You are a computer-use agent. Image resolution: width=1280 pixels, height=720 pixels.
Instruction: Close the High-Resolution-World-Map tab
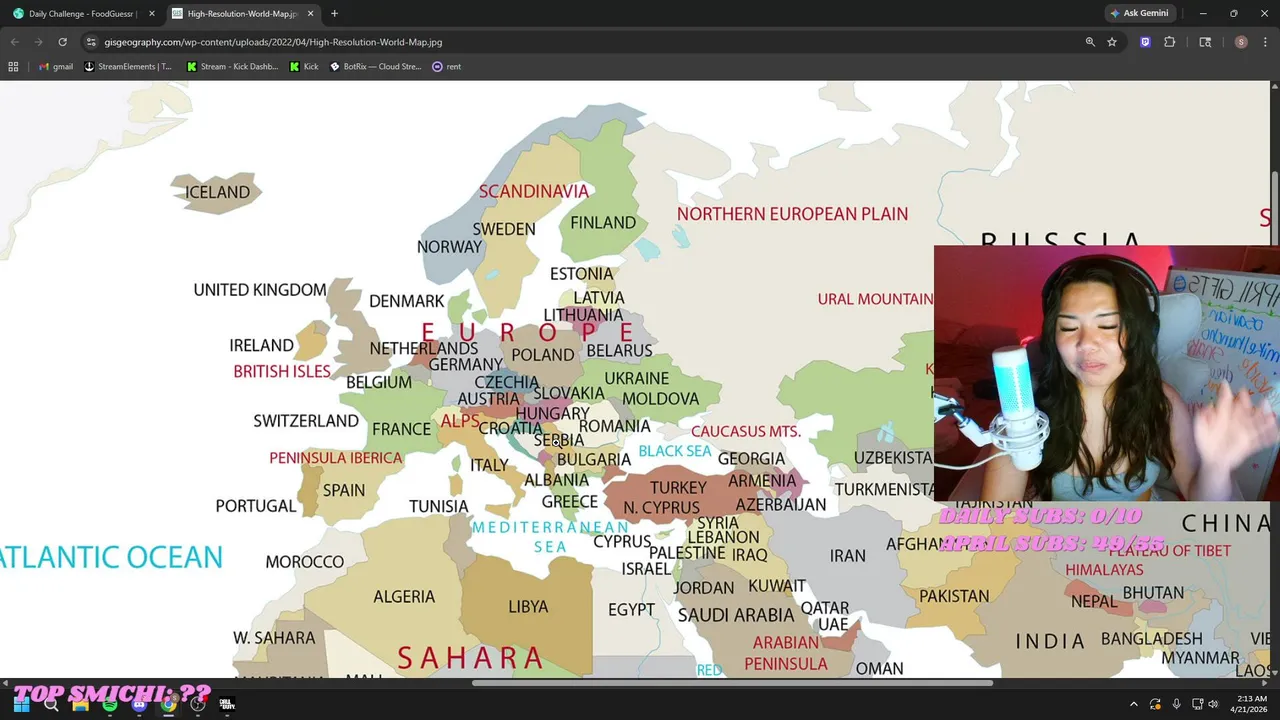click(310, 14)
